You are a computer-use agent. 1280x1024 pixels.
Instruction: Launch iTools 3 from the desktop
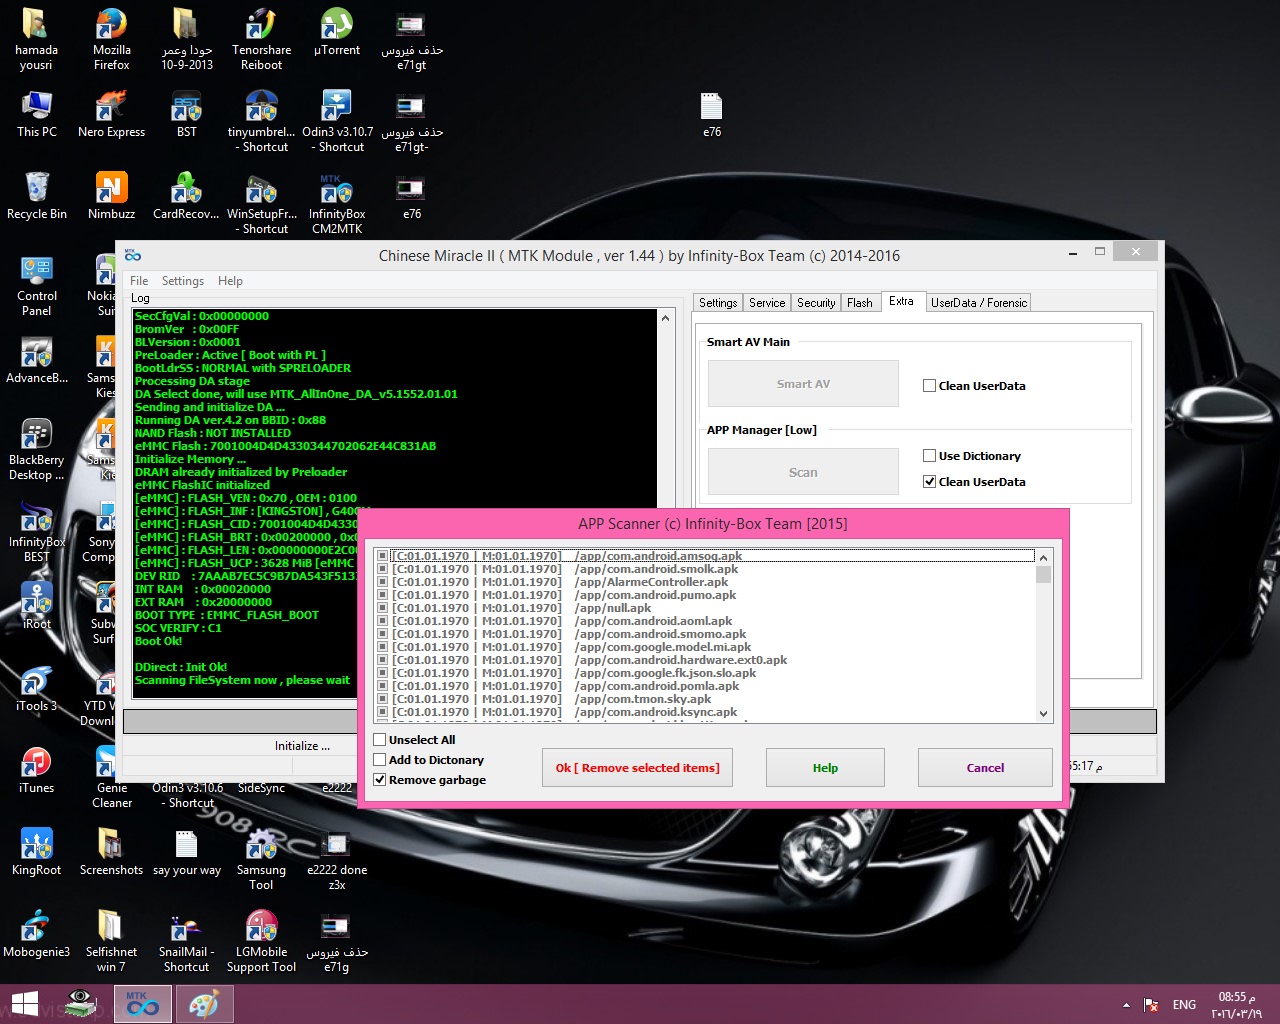click(36, 688)
